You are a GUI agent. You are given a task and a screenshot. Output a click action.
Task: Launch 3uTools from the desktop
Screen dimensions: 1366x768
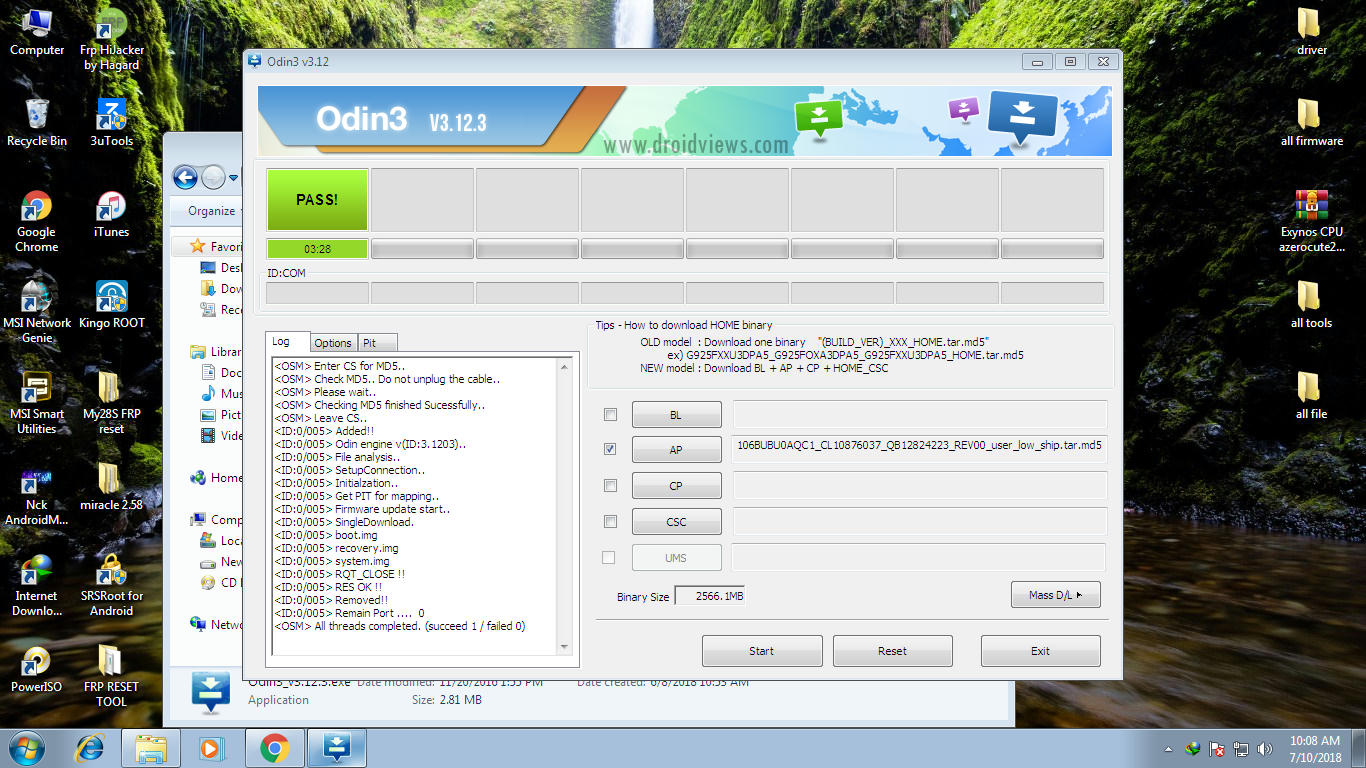(x=111, y=123)
